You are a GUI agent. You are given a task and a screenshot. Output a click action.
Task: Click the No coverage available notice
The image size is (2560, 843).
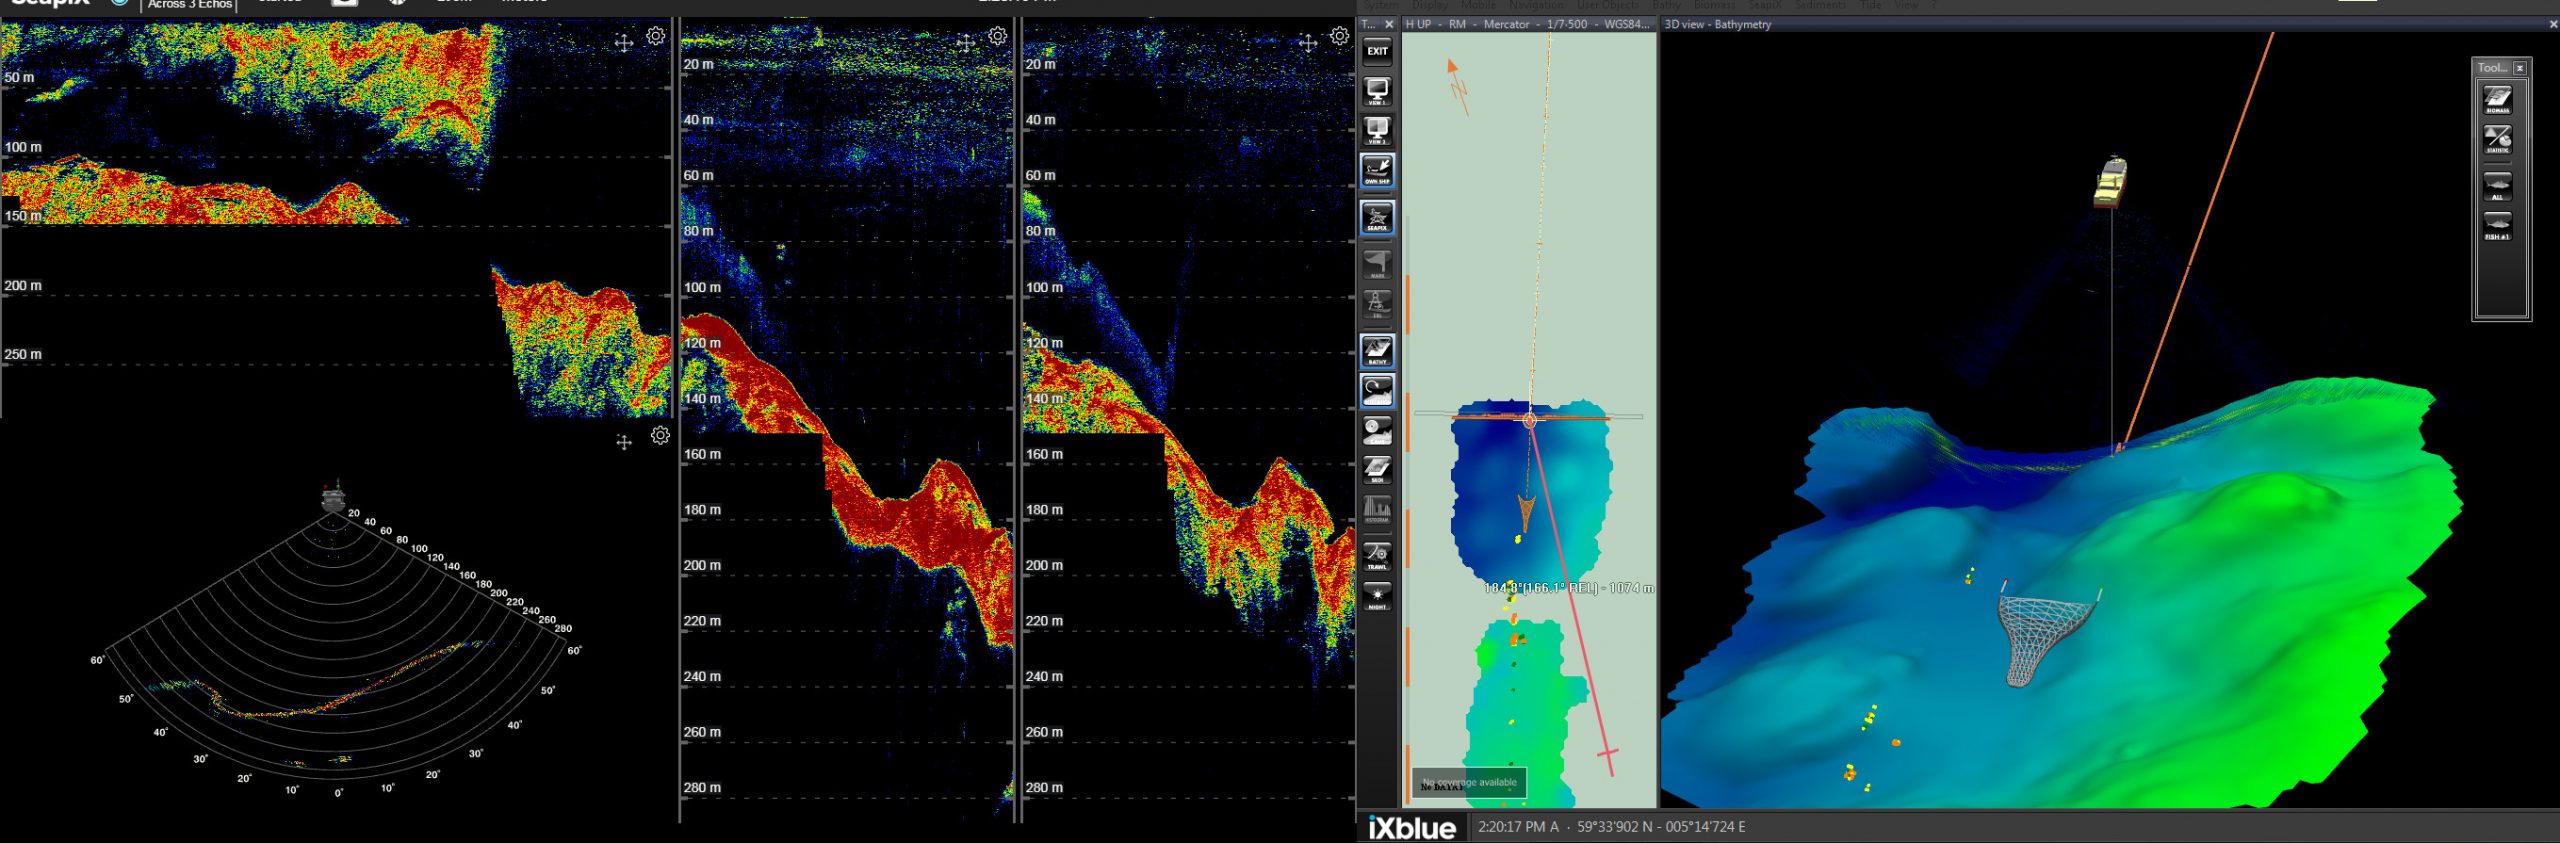pyautogui.click(x=1469, y=782)
